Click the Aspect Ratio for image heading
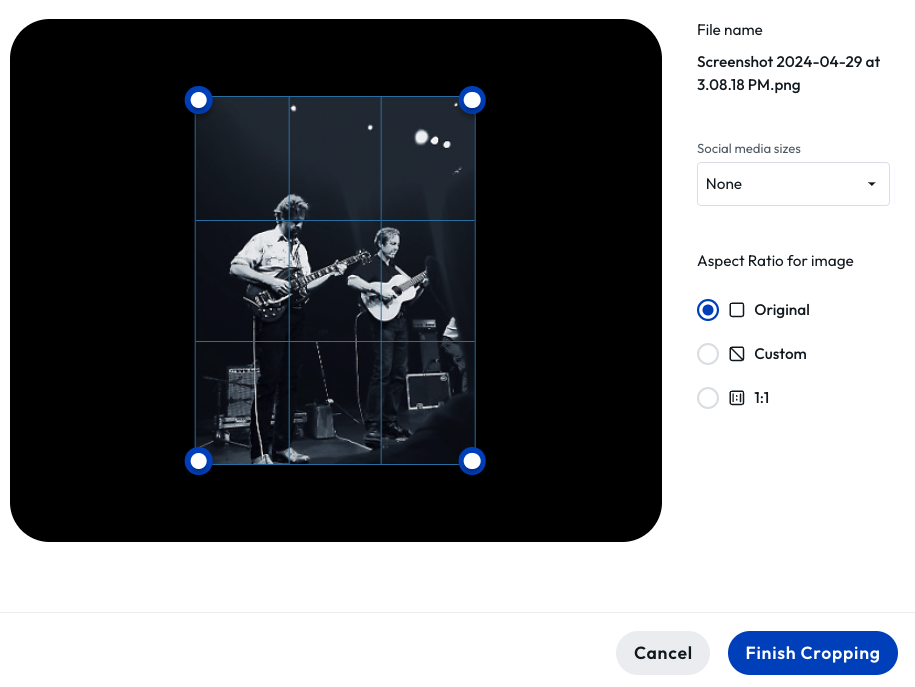This screenshot has width=915, height=687. click(x=775, y=261)
